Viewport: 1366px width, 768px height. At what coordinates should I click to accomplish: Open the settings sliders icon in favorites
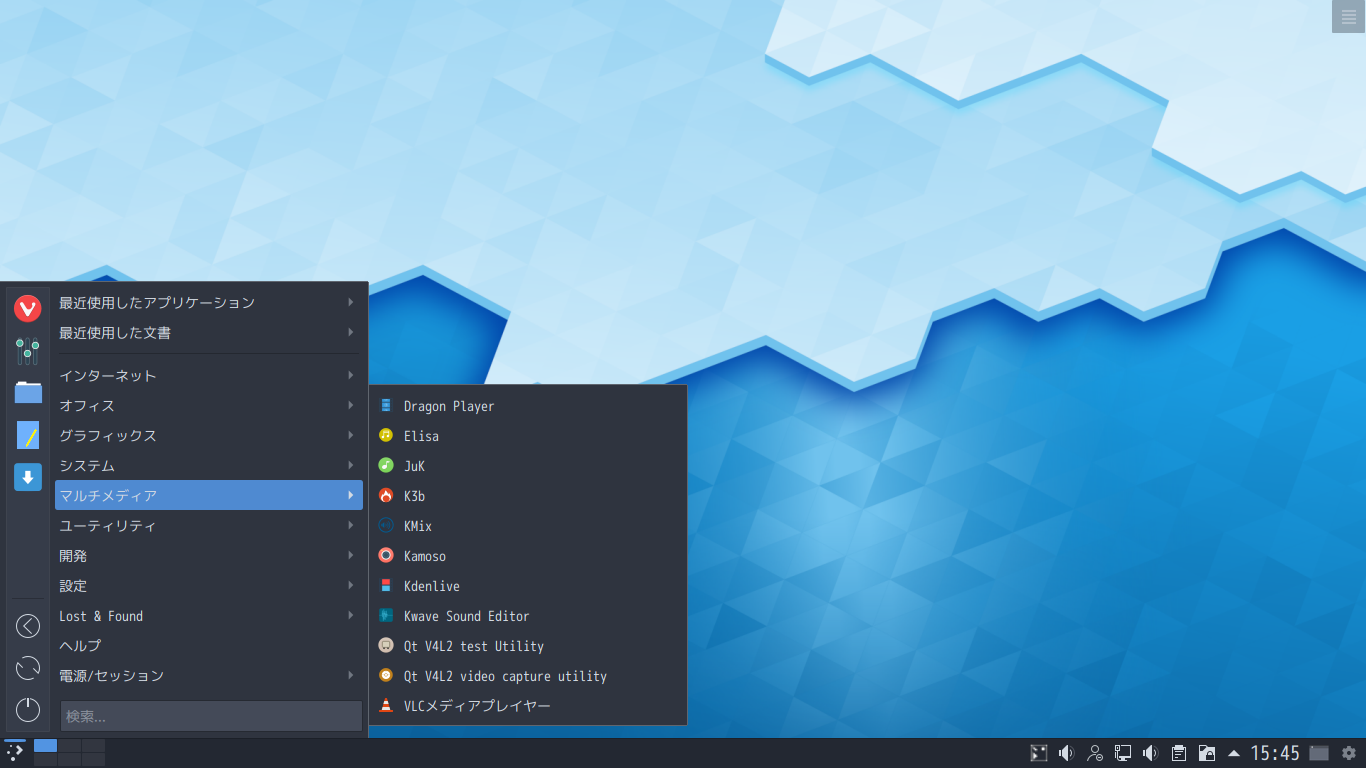click(28, 351)
